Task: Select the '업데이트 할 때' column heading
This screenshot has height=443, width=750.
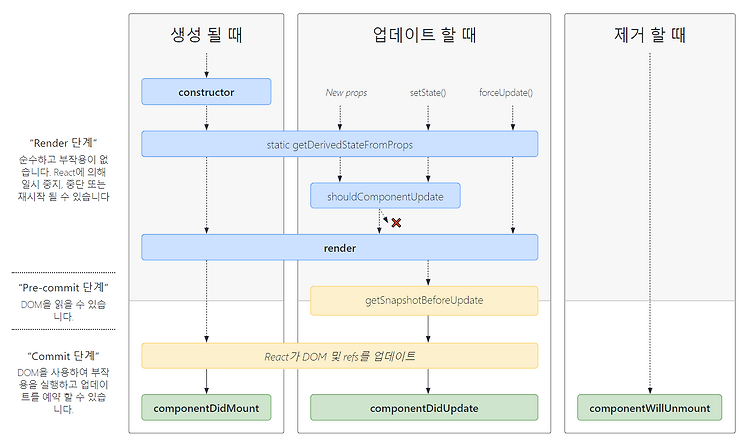Action: coord(424,34)
